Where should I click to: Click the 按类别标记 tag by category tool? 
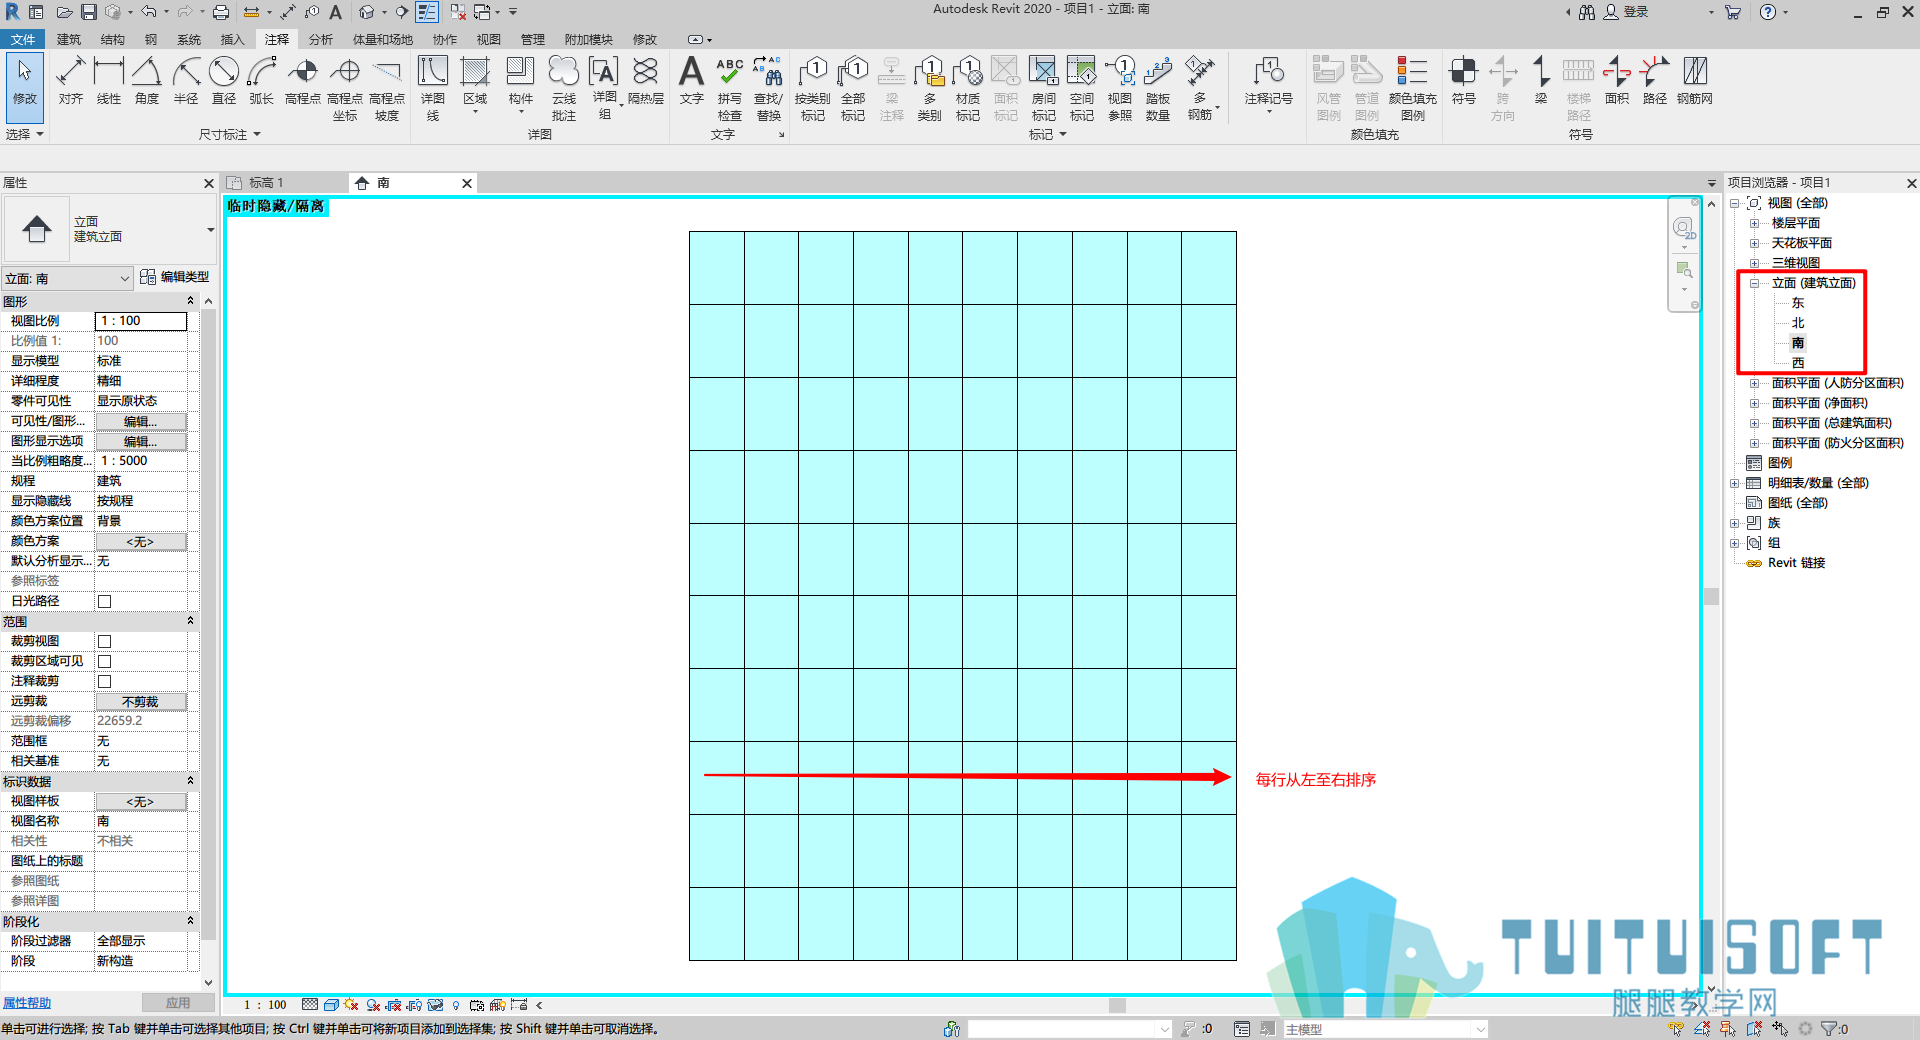coord(813,88)
